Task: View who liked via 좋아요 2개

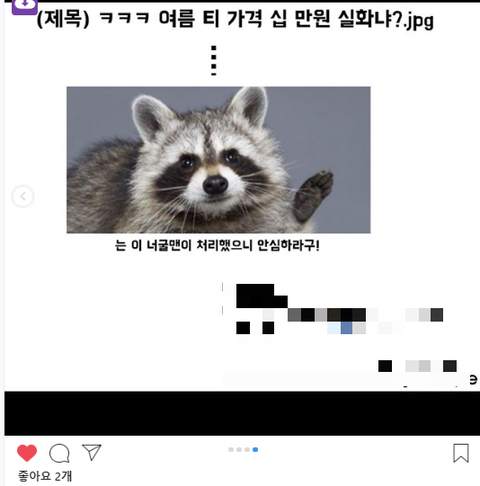Action: click(45, 476)
